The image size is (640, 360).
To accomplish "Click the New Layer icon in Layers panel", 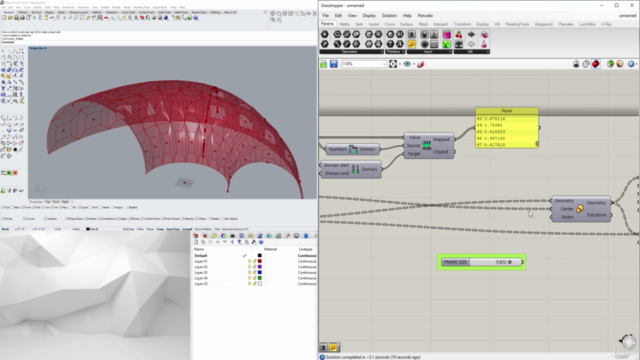I will (196, 242).
